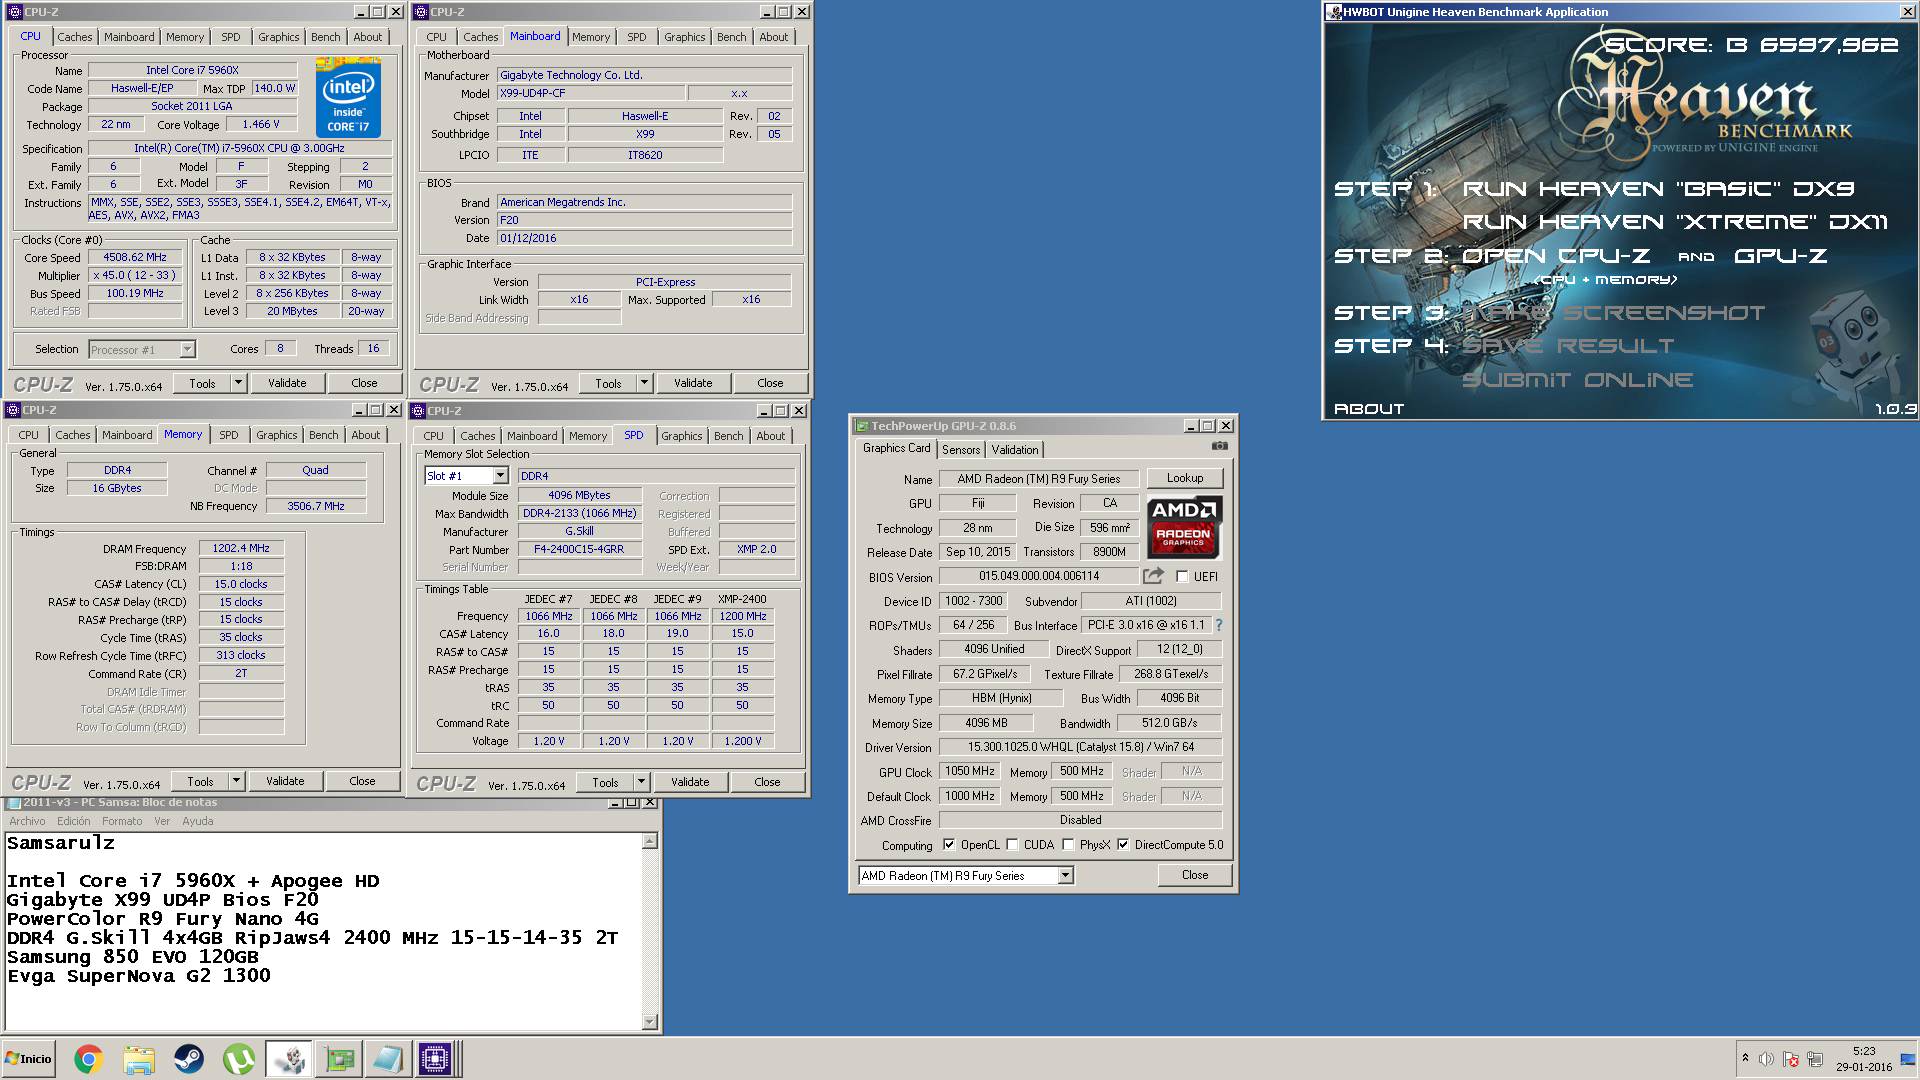
Task: Switch to Notepad taskbar icon
Action: pyautogui.click(x=387, y=1059)
